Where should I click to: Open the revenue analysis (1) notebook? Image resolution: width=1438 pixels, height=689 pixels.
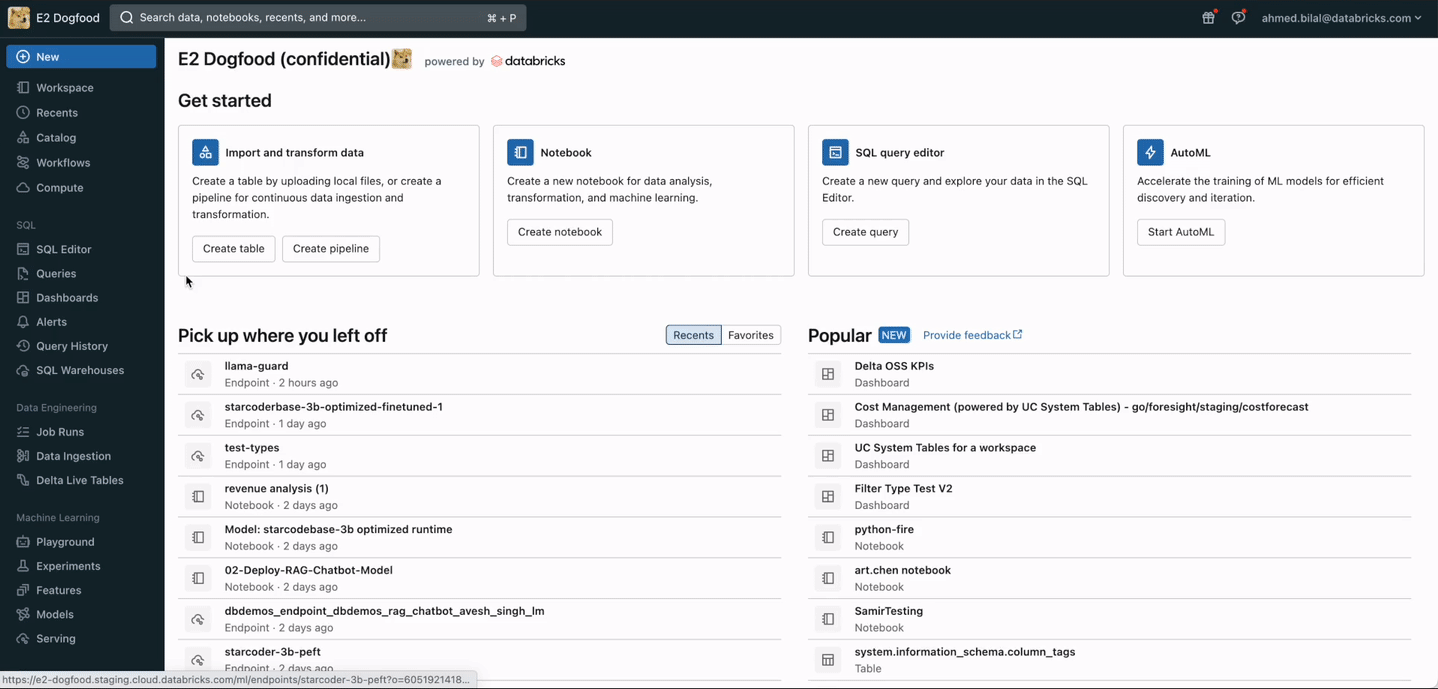click(277, 489)
